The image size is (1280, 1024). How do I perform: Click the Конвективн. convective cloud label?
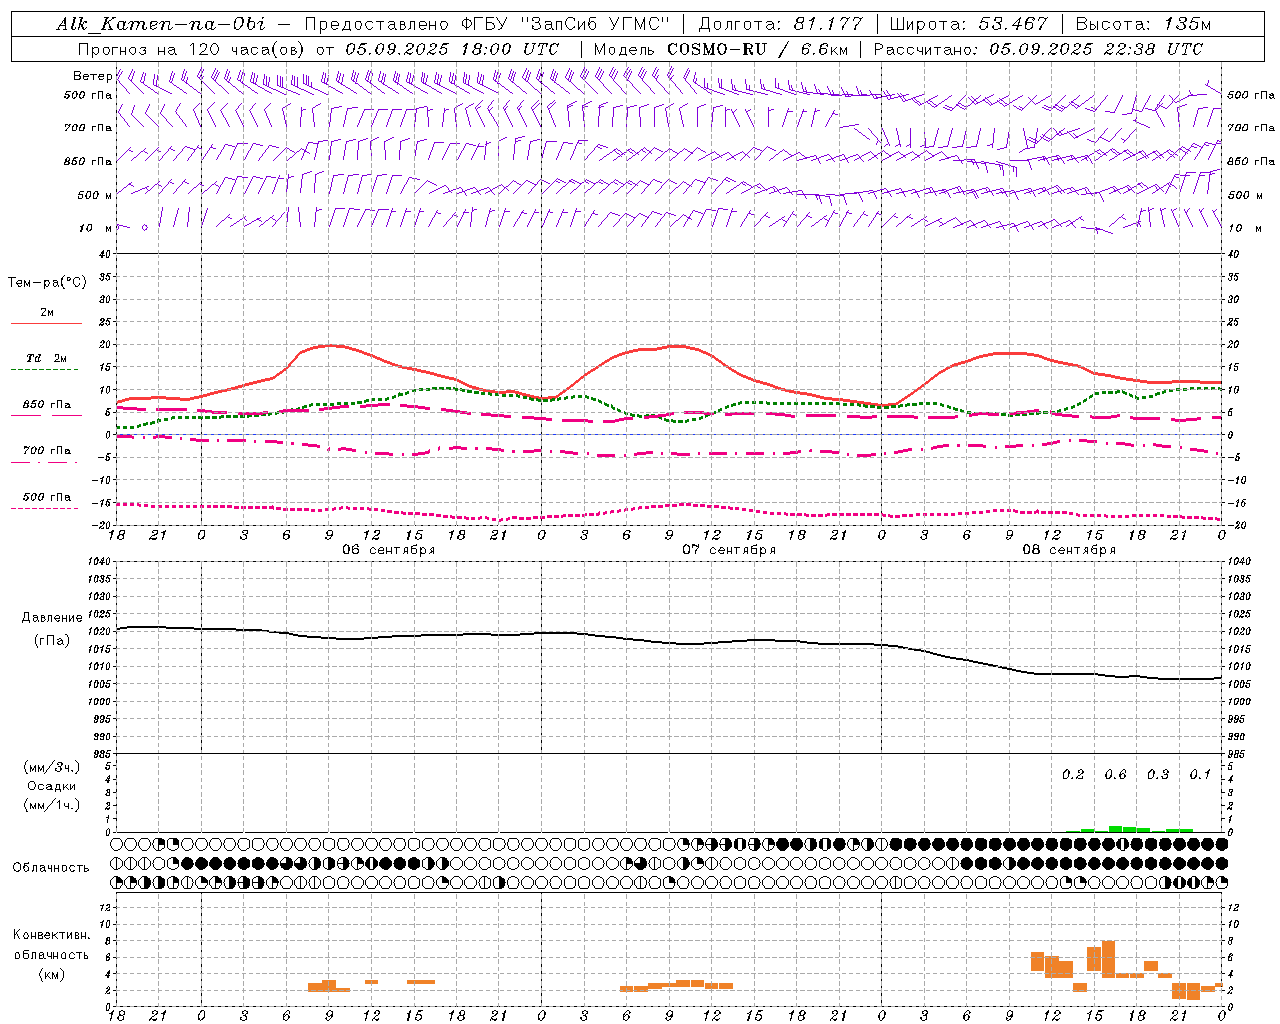tap(51, 935)
